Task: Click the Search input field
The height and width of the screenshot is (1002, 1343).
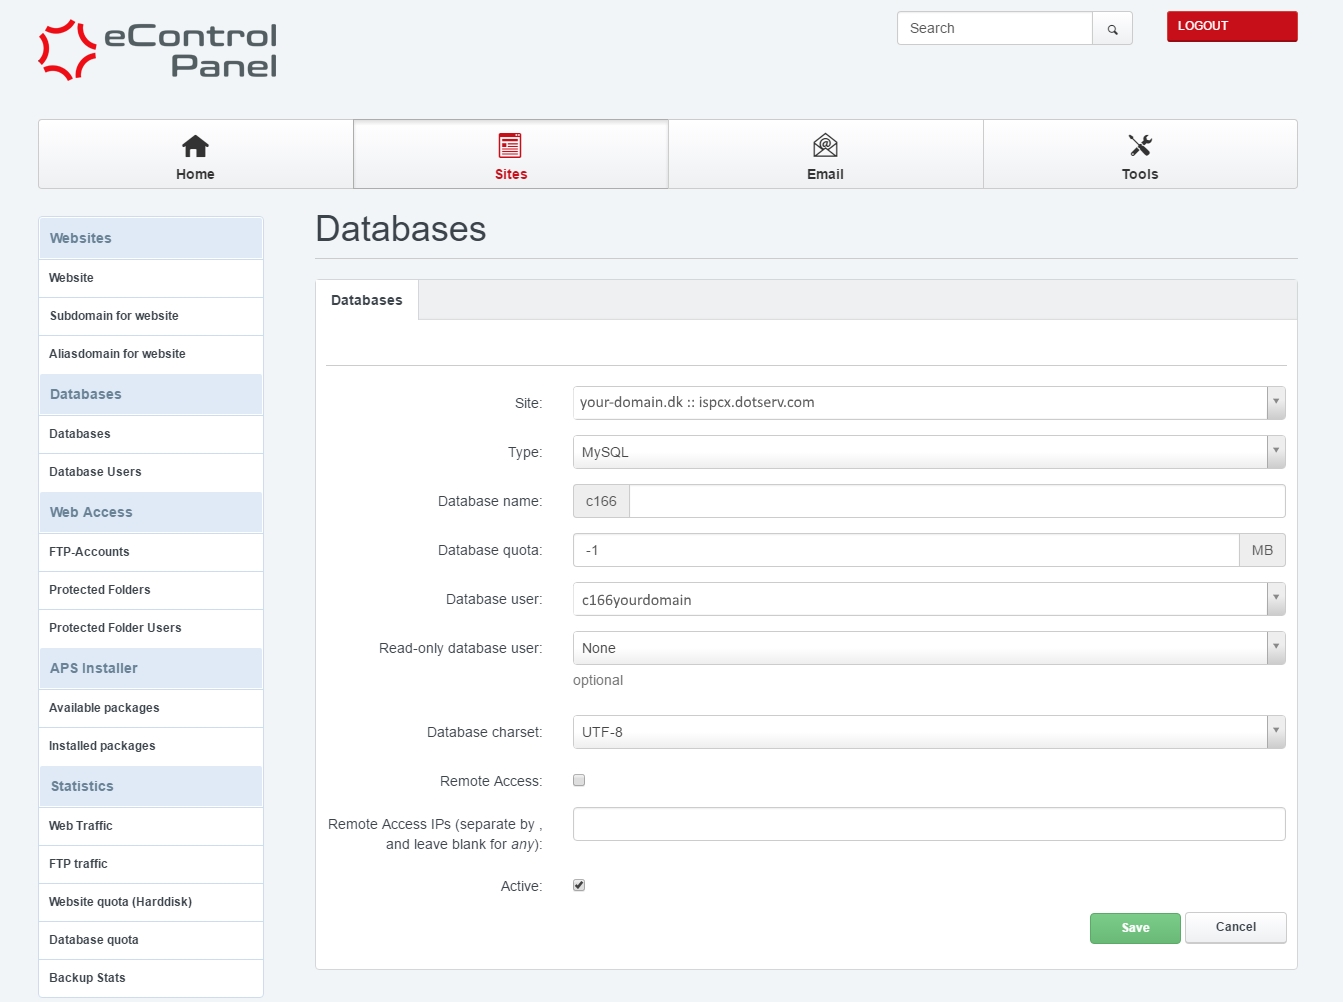Action: (995, 29)
